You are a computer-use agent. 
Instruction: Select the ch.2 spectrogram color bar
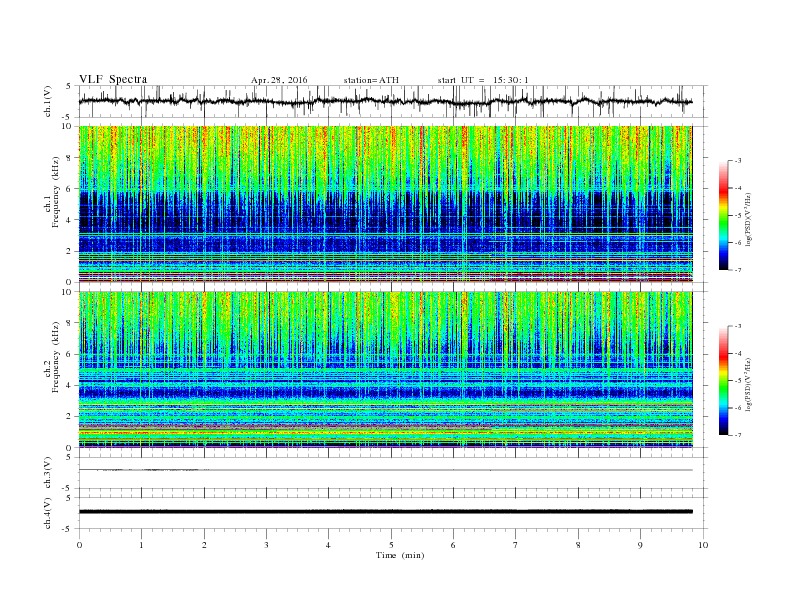pyautogui.click(x=723, y=381)
